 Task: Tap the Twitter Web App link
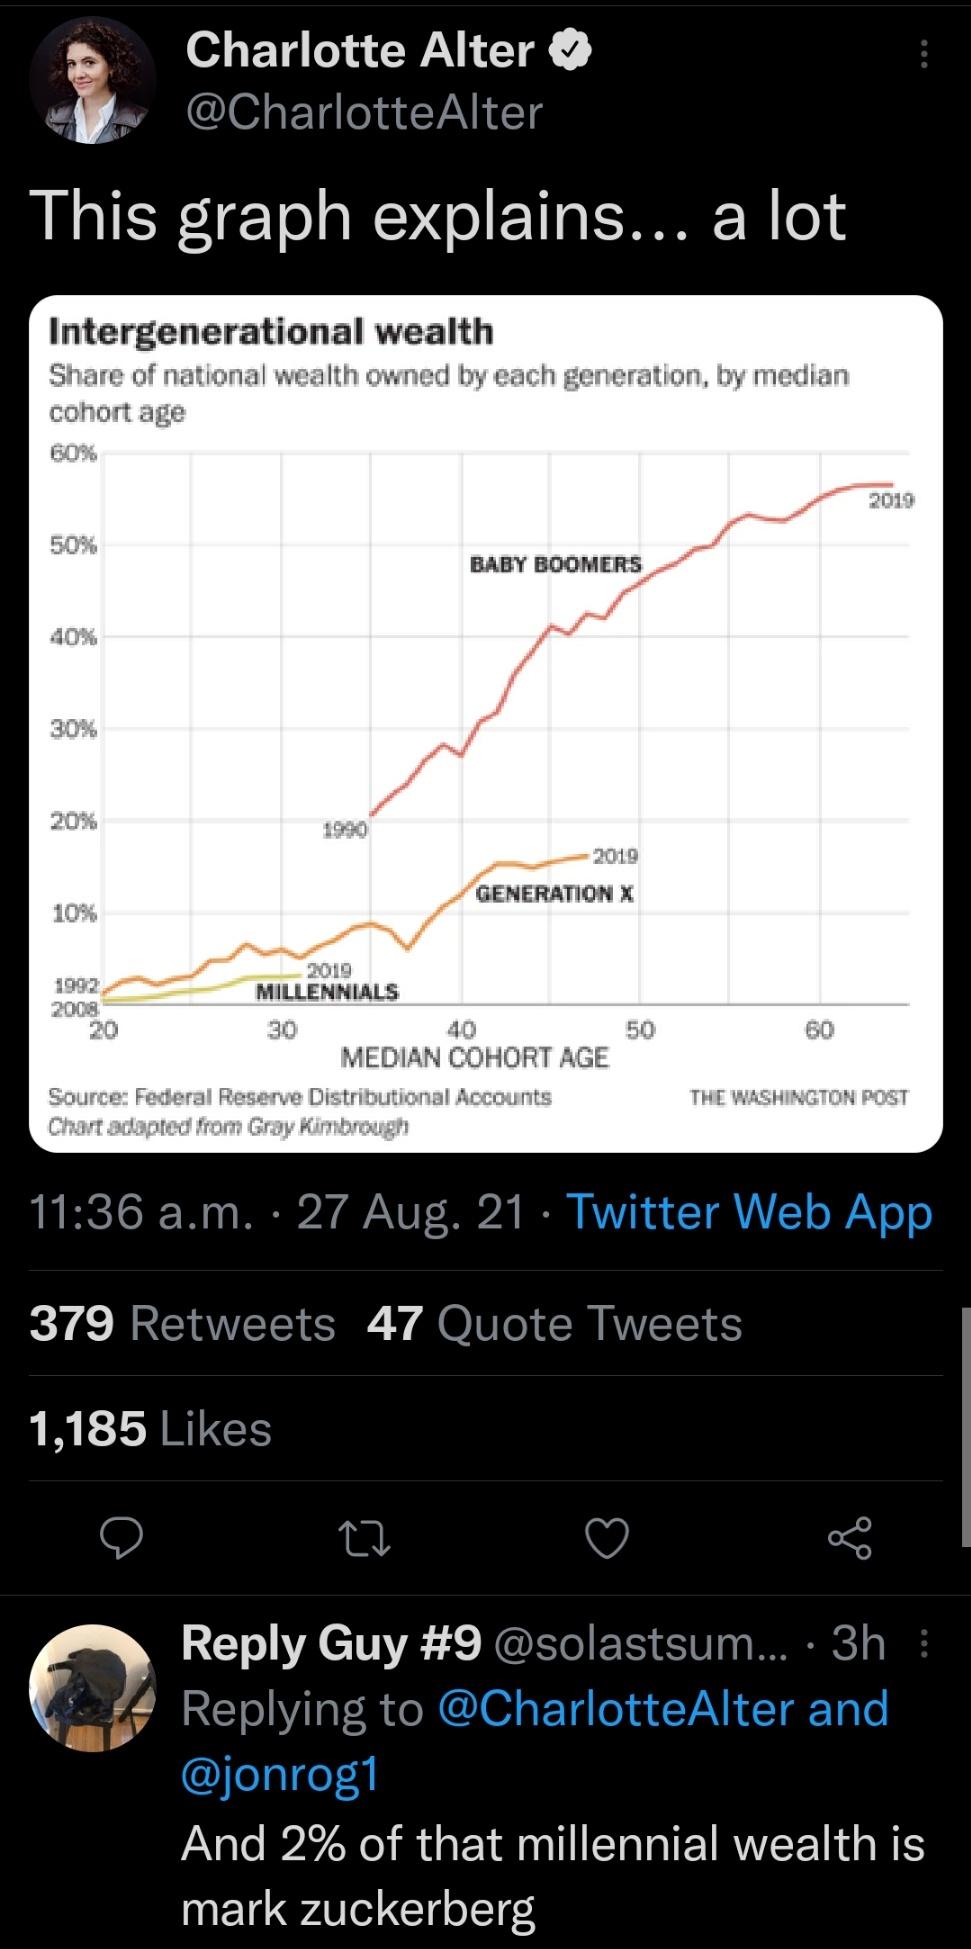point(750,1213)
